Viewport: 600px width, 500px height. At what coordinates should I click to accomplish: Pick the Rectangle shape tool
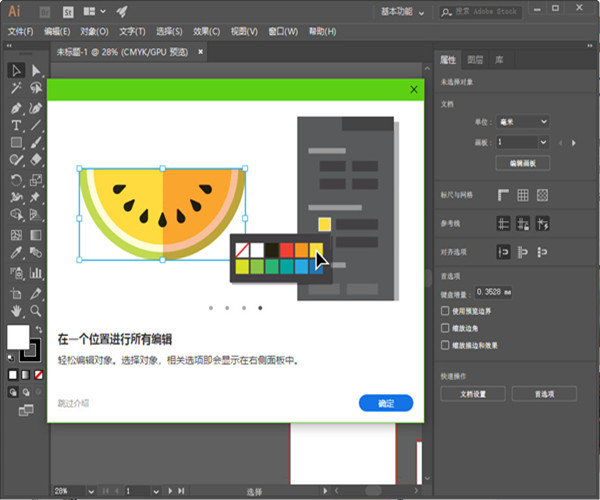pyautogui.click(x=16, y=143)
